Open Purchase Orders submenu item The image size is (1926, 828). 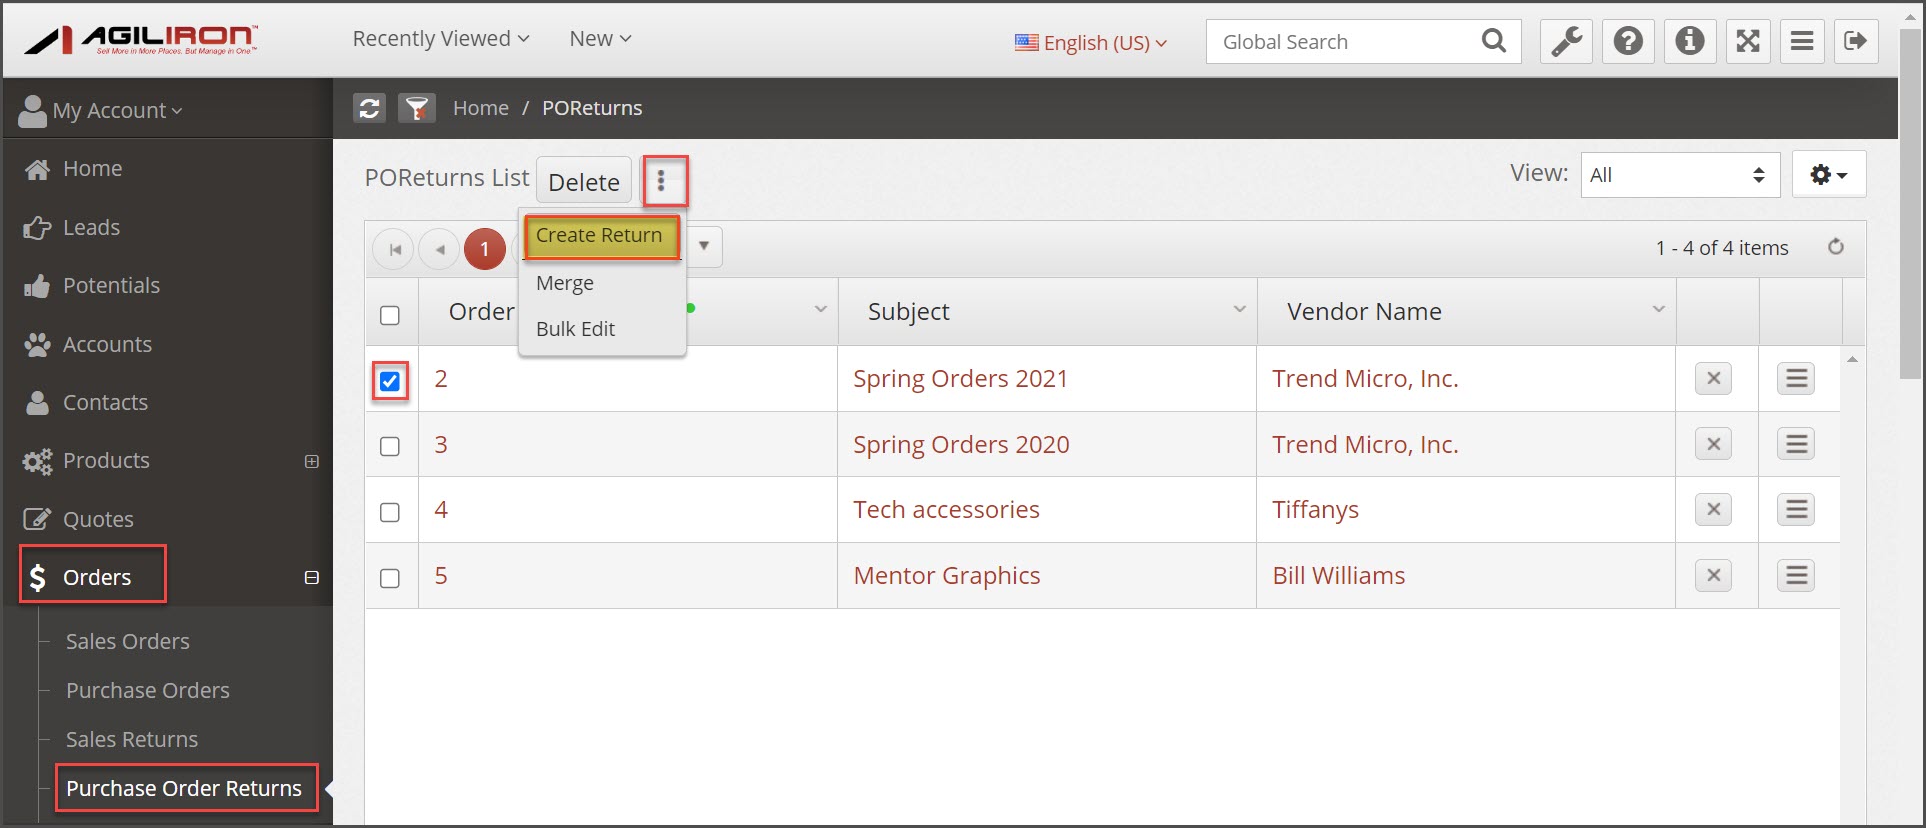click(x=147, y=691)
